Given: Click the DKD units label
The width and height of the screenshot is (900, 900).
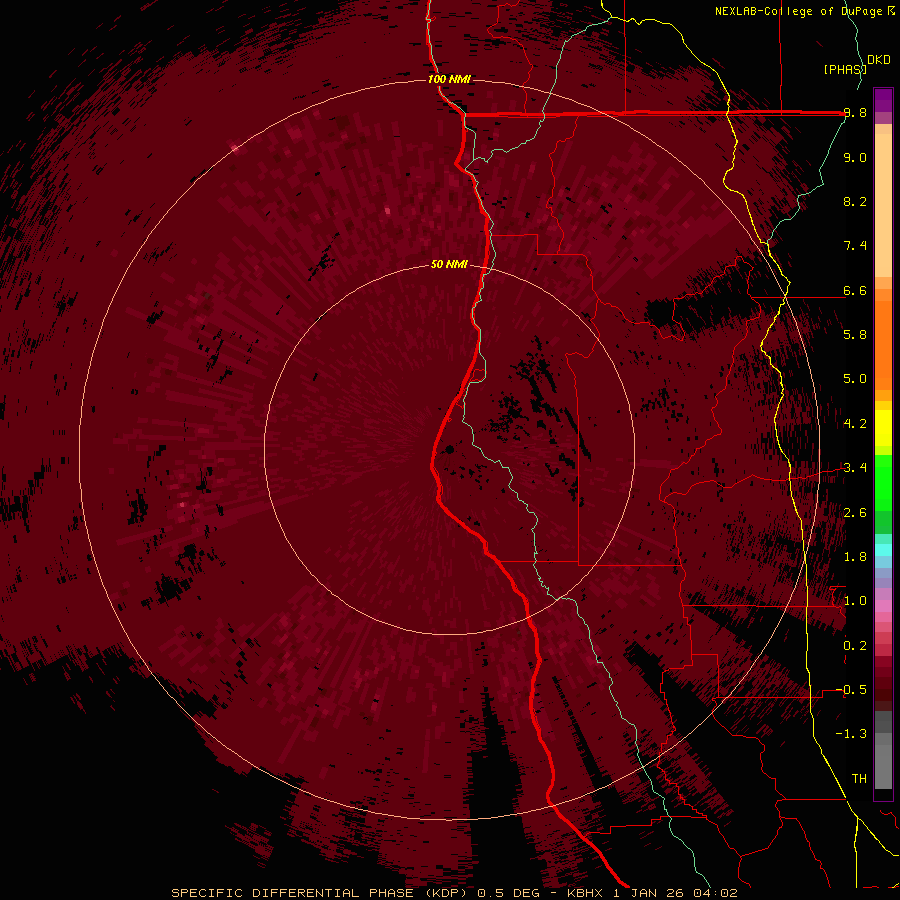Looking at the screenshot, I should tap(879, 59).
